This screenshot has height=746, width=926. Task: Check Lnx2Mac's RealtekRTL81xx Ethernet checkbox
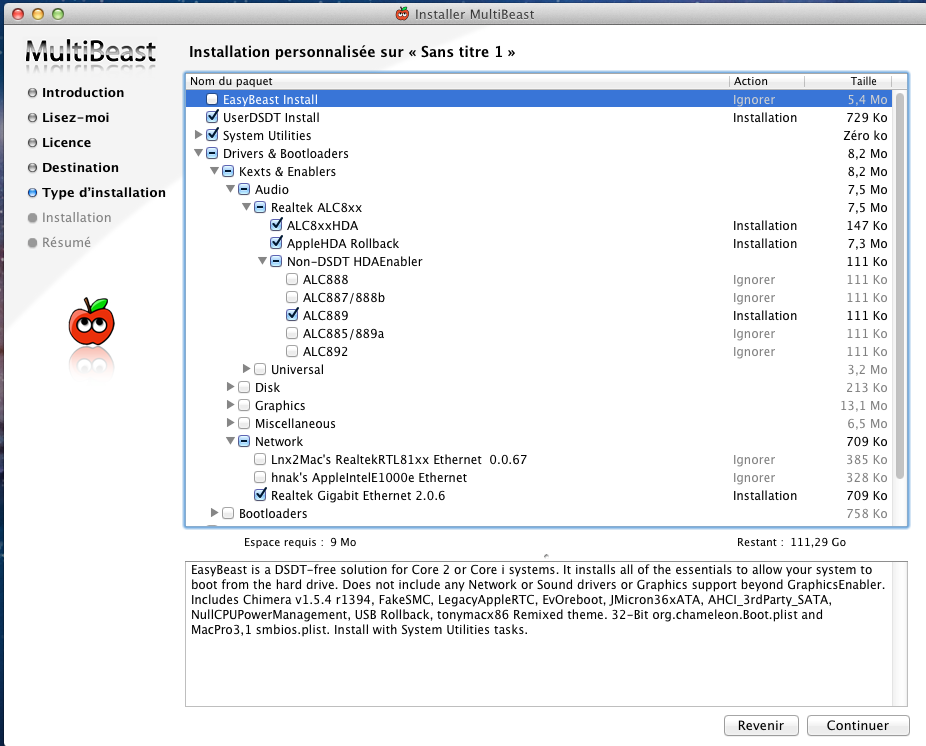[260, 459]
